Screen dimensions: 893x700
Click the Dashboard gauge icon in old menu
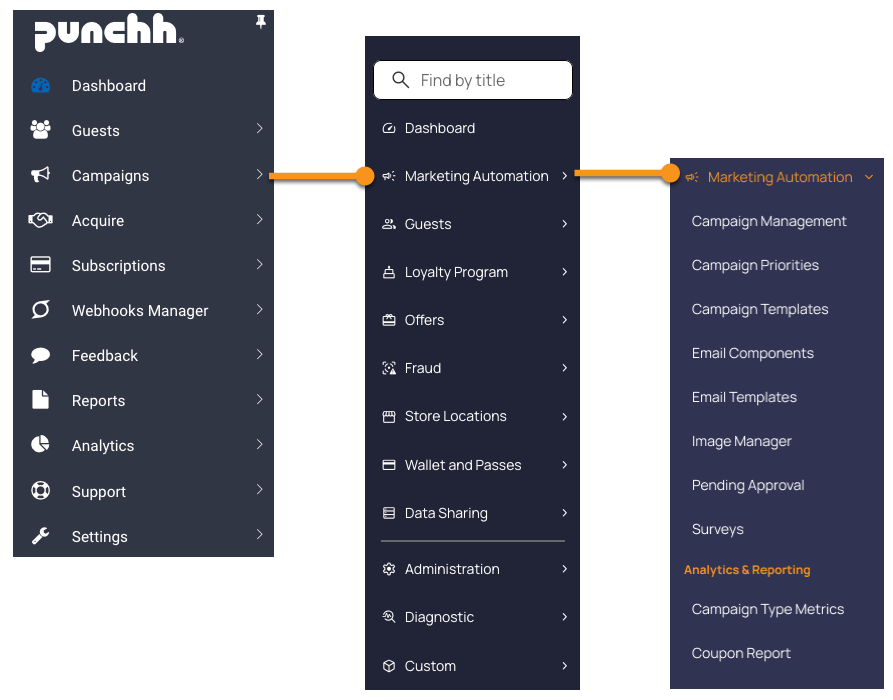pyautogui.click(x=40, y=85)
